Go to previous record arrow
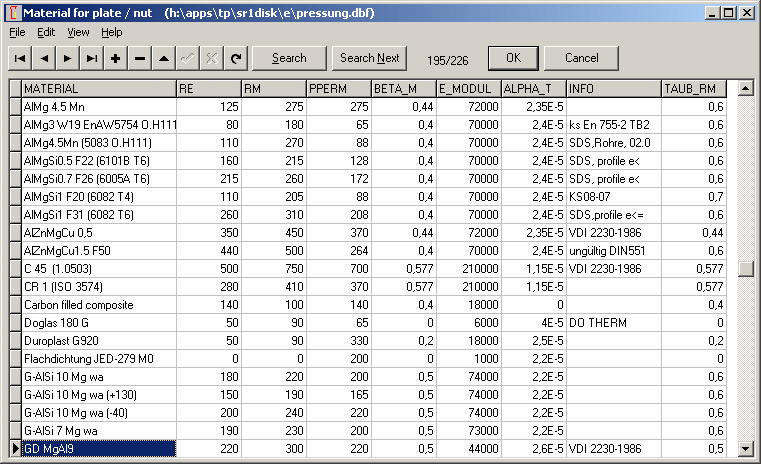 [44, 58]
